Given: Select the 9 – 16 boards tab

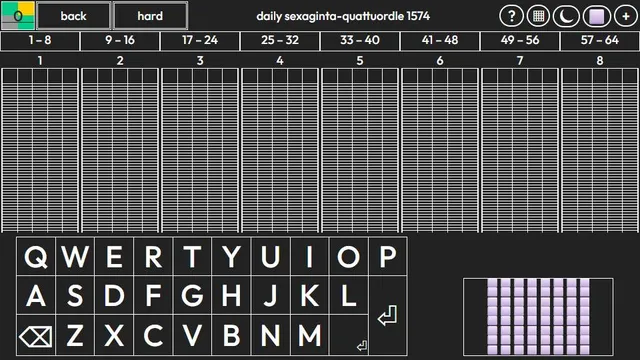Looking at the screenshot, I should (120, 41).
